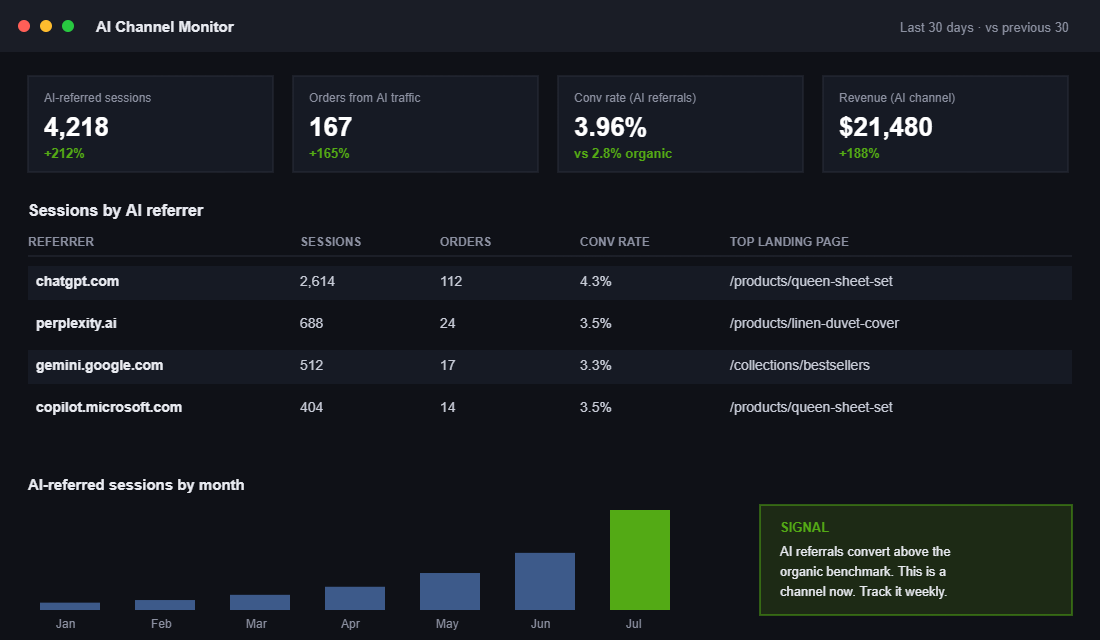Image resolution: width=1100 pixels, height=640 pixels.
Task: Click the 24 orders cell
Action: 448,324
